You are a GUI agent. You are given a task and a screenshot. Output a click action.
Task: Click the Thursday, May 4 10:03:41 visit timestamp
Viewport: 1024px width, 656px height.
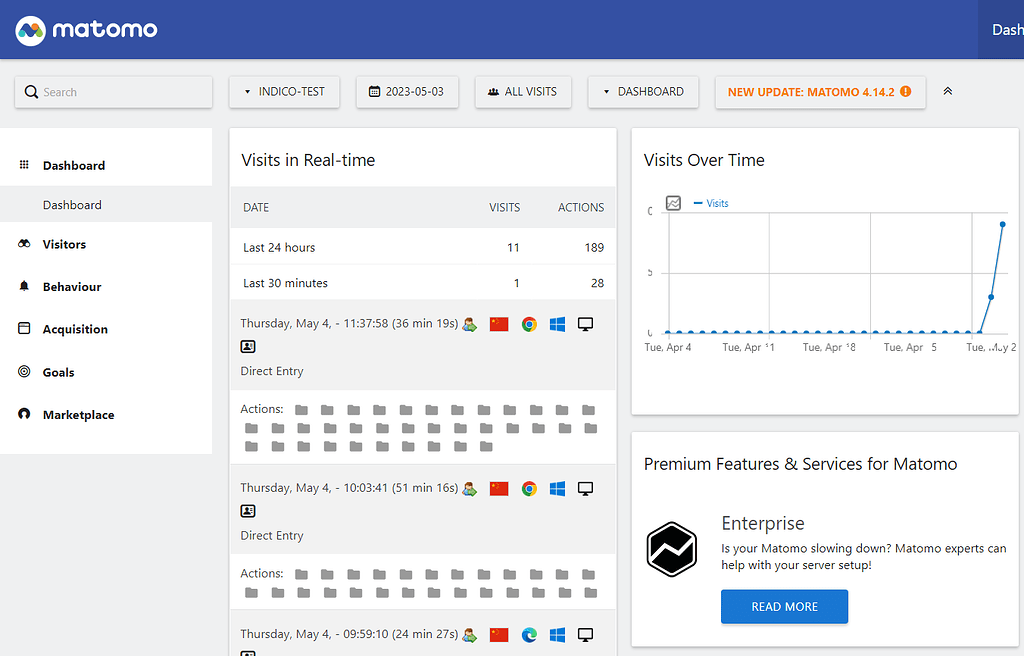pyautogui.click(x=349, y=488)
